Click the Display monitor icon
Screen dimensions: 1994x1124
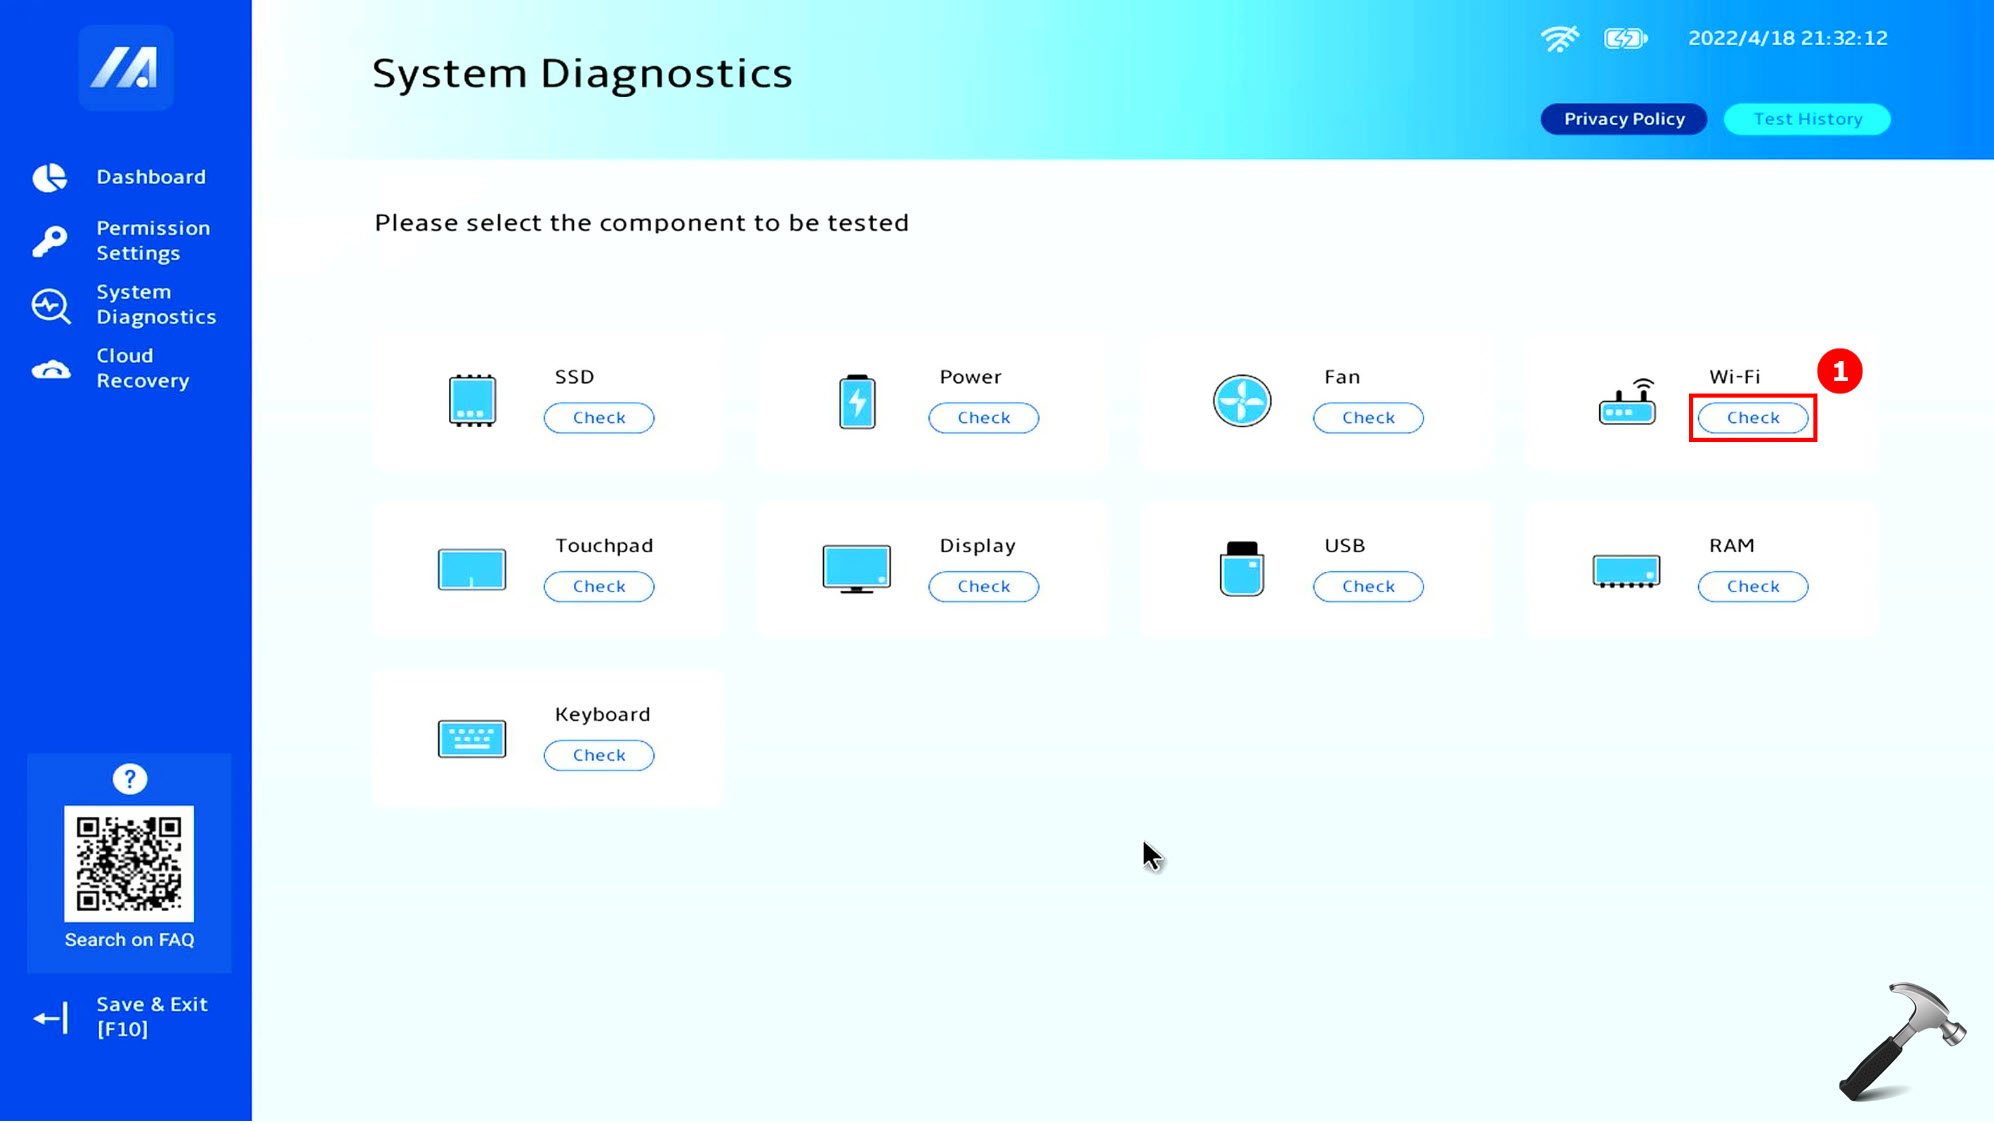coord(857,570)
